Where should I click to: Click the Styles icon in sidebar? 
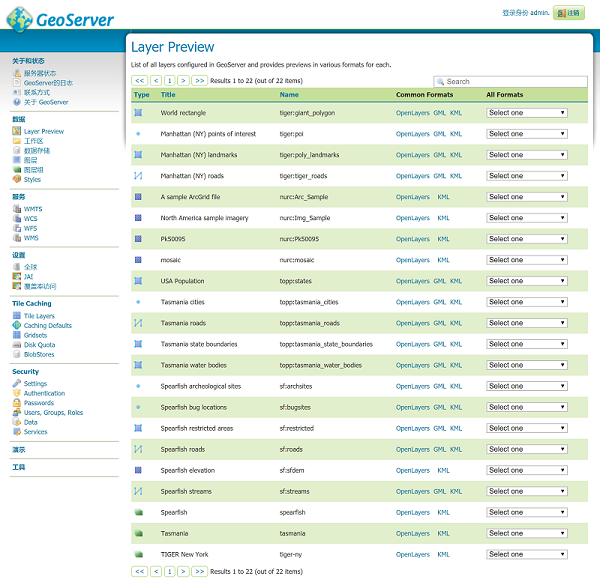pos(16,179)
